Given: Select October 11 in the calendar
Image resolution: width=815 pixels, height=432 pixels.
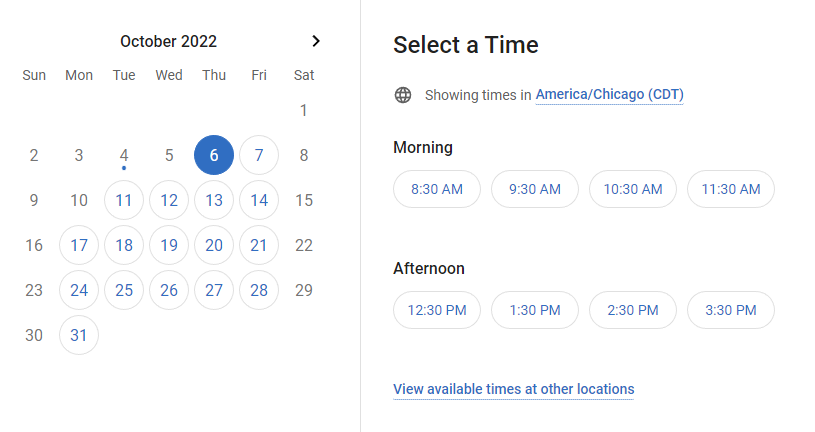Looking at the screenshot, I should [124, 200].
